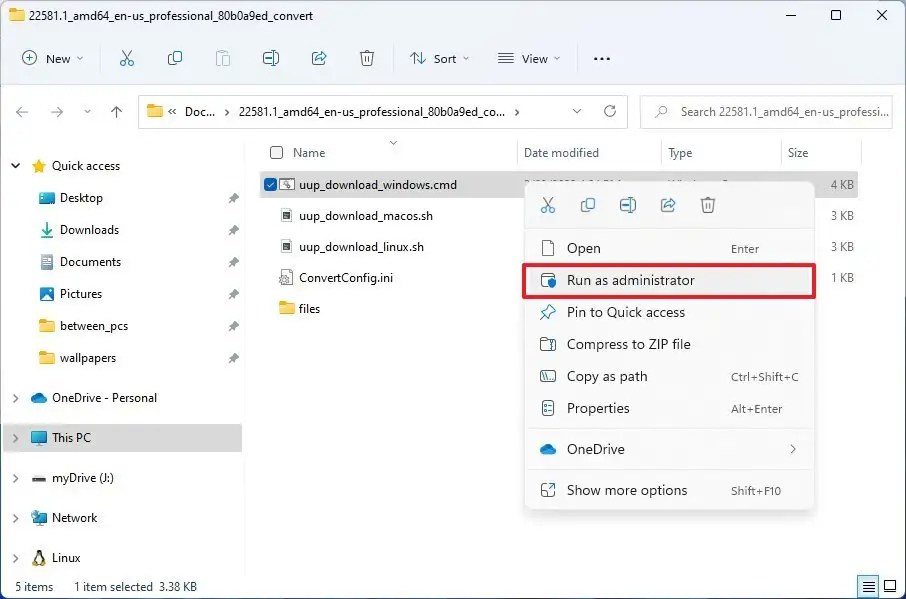This screenshot has width=906, height=599.
Task: Click the Rename icon in the context menu
Action: [628, 204]
